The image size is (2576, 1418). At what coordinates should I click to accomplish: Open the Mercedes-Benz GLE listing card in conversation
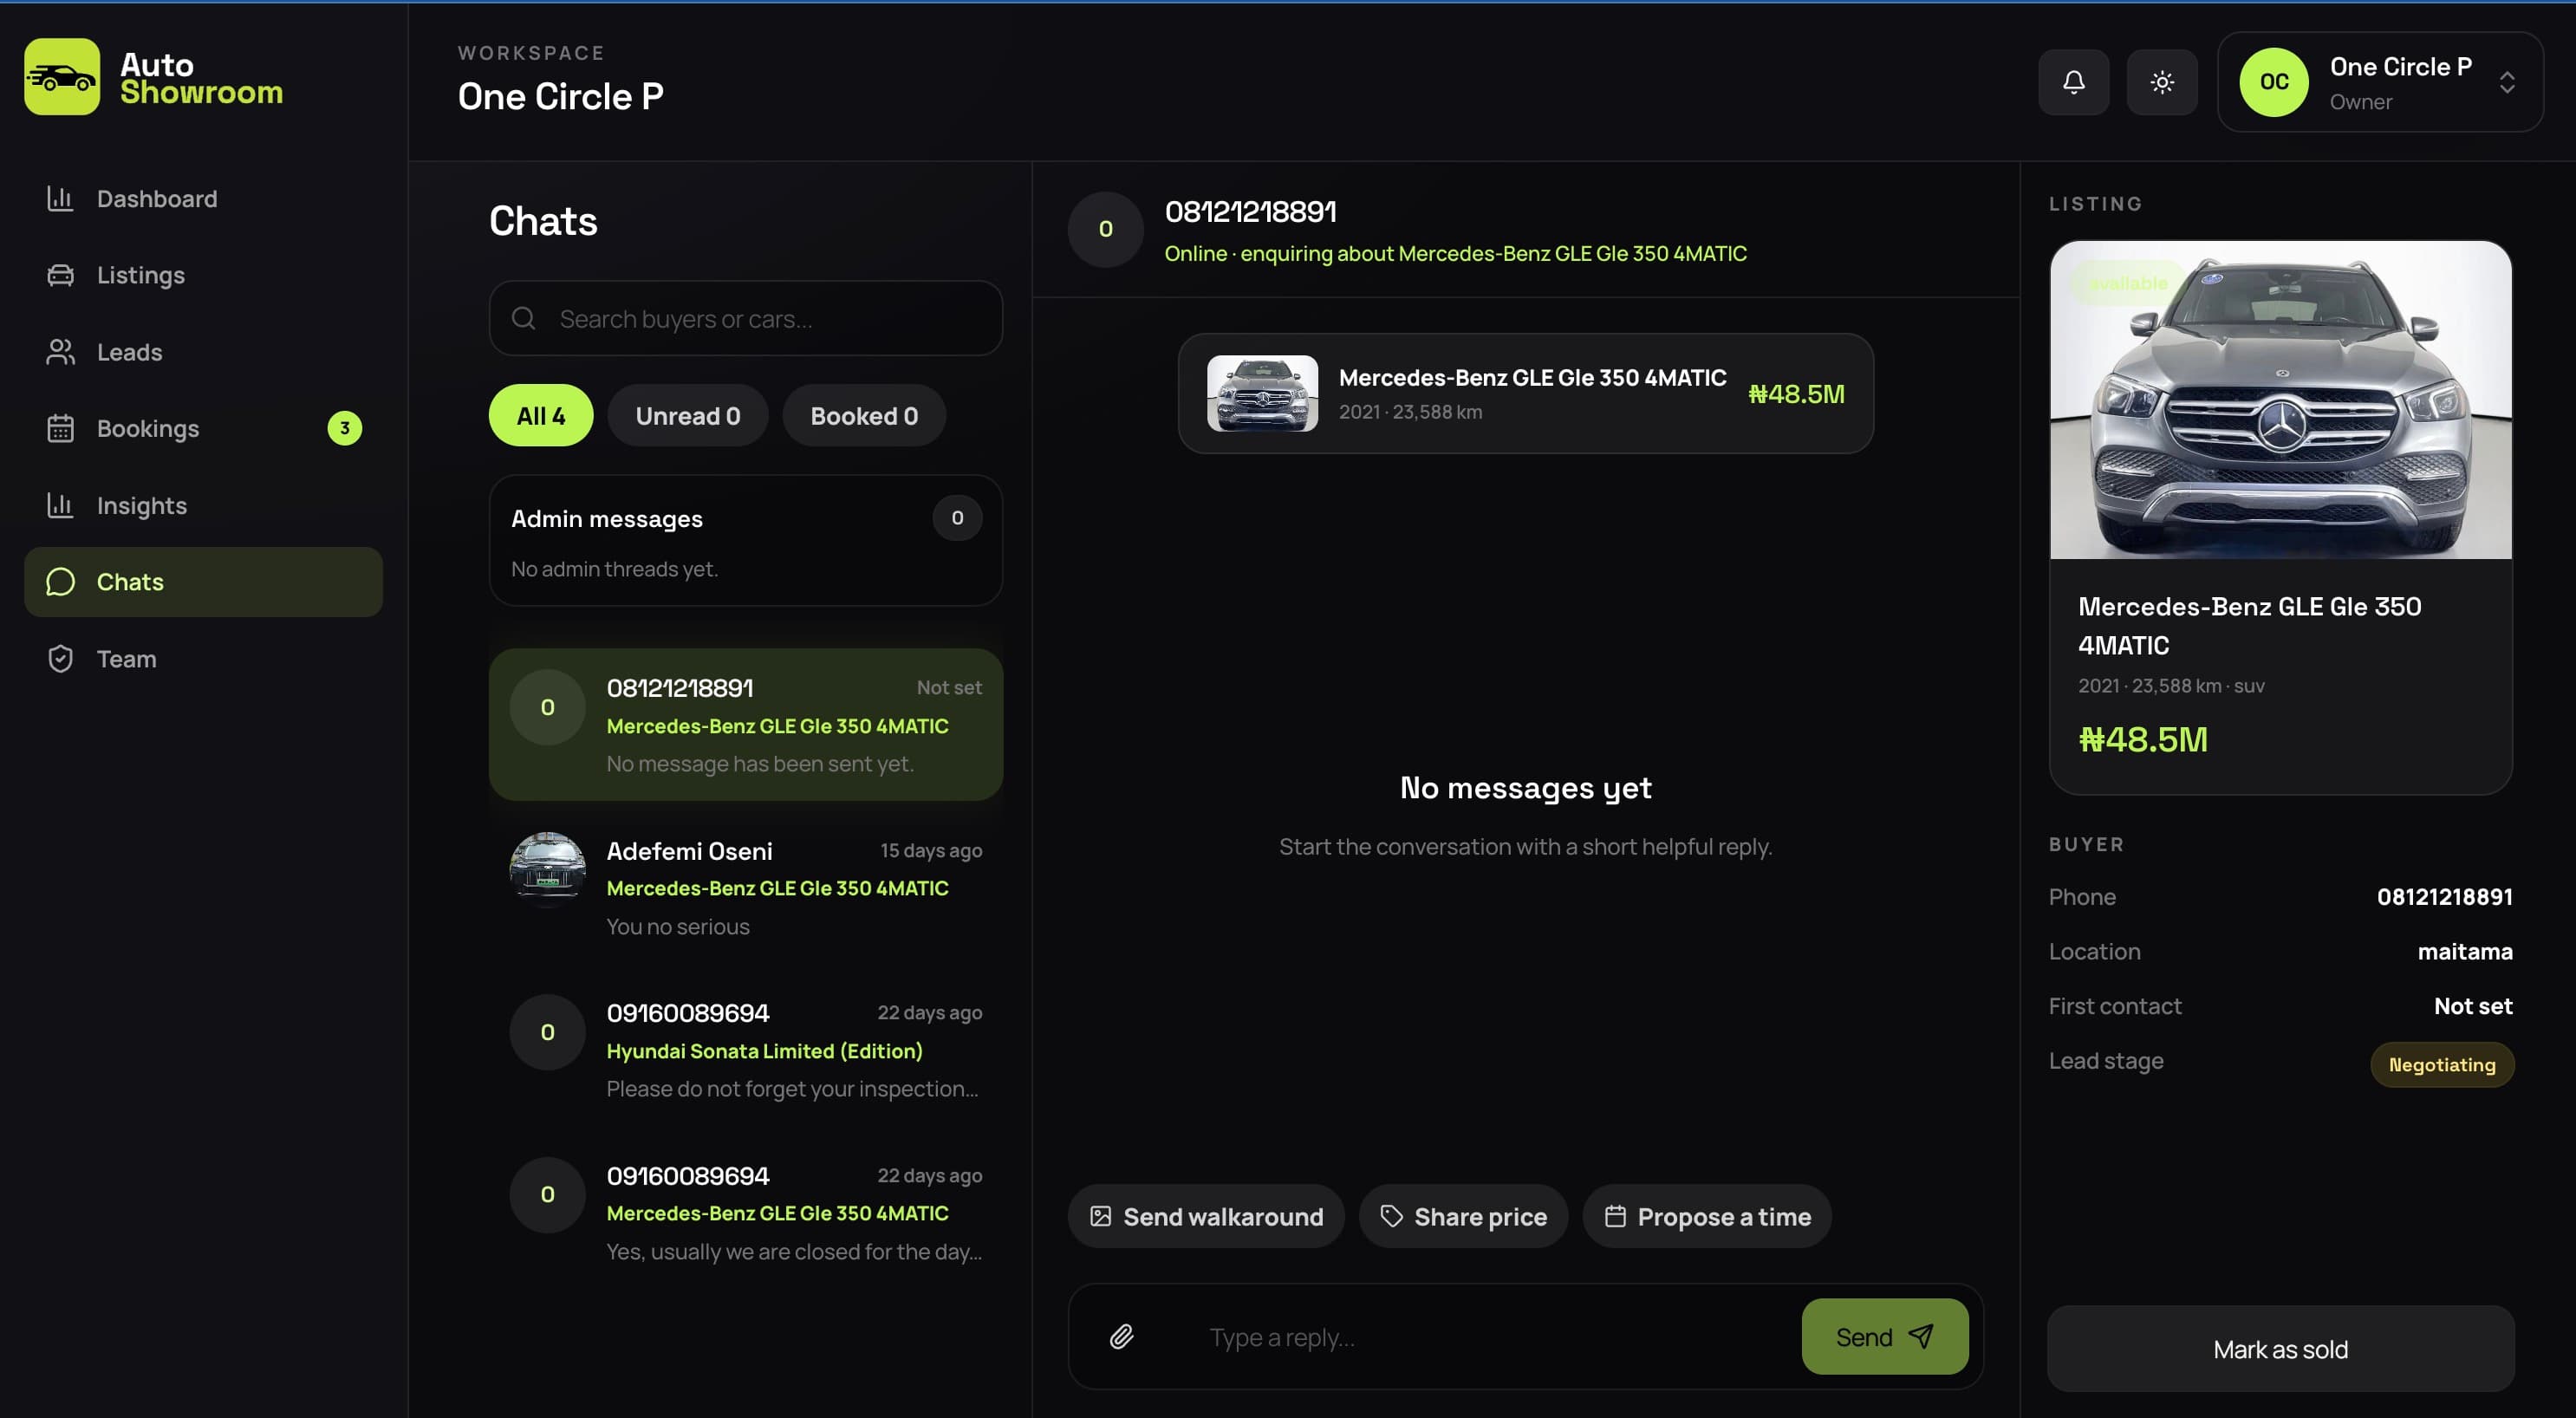point(1525,394)
